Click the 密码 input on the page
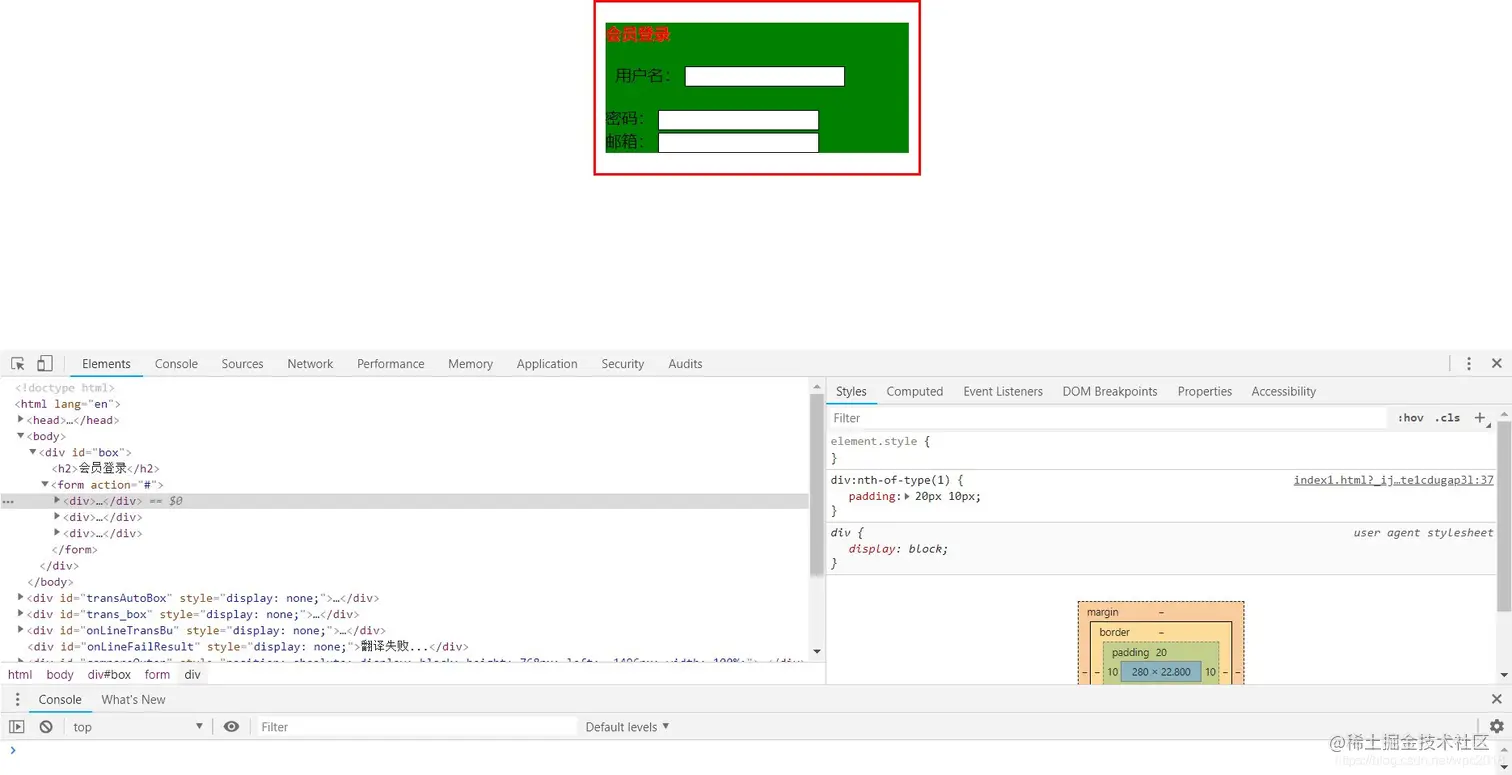Viewport: 1512px width, 775px height. pyautogui.click(x=738, y=119)
